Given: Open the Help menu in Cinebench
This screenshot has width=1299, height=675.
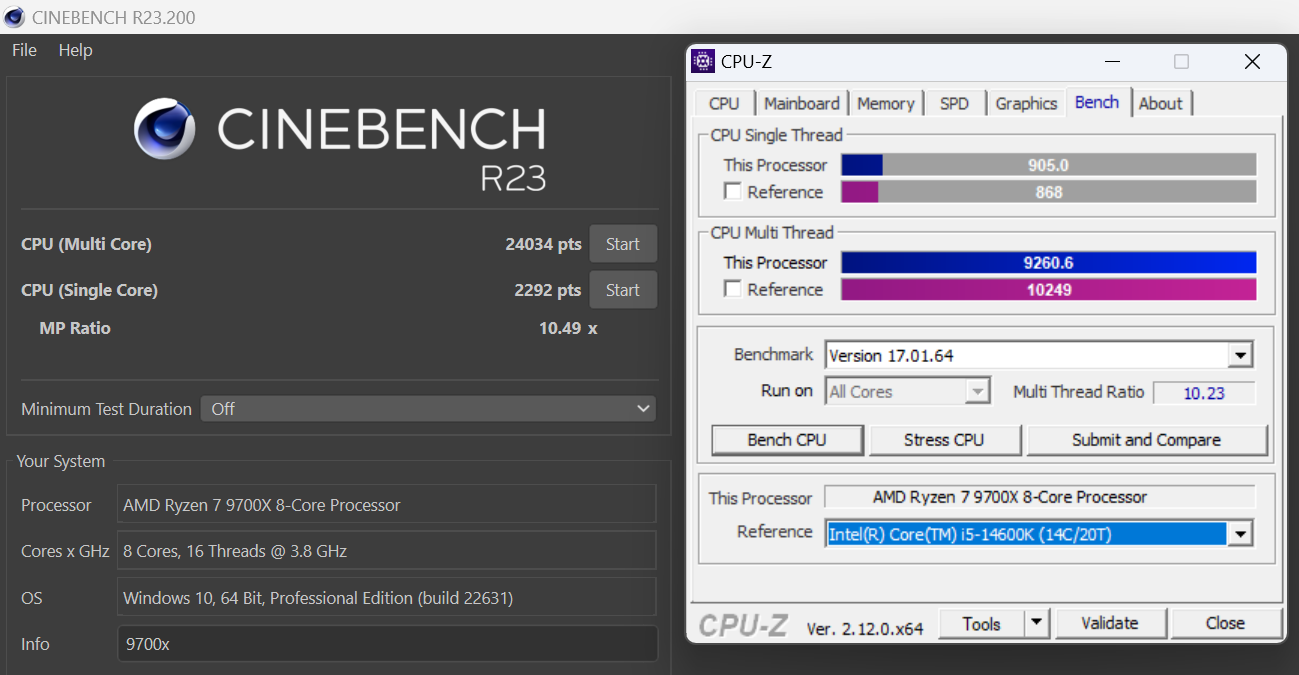Looking at the screenshot, I should coord(75,50).
